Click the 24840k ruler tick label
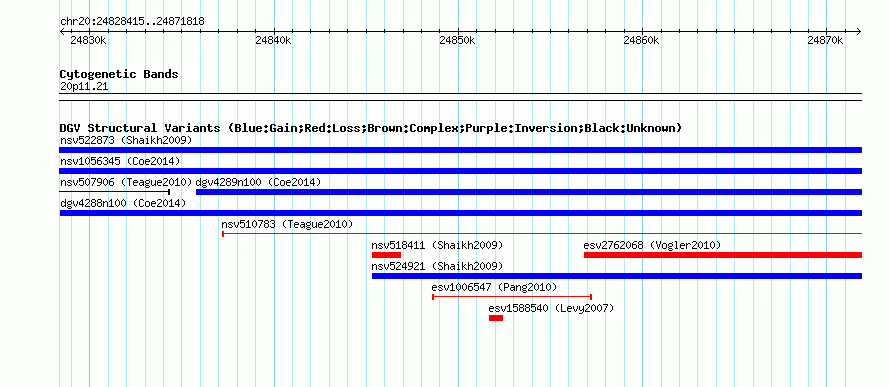The image size is (890, 387). click(273, 40)
